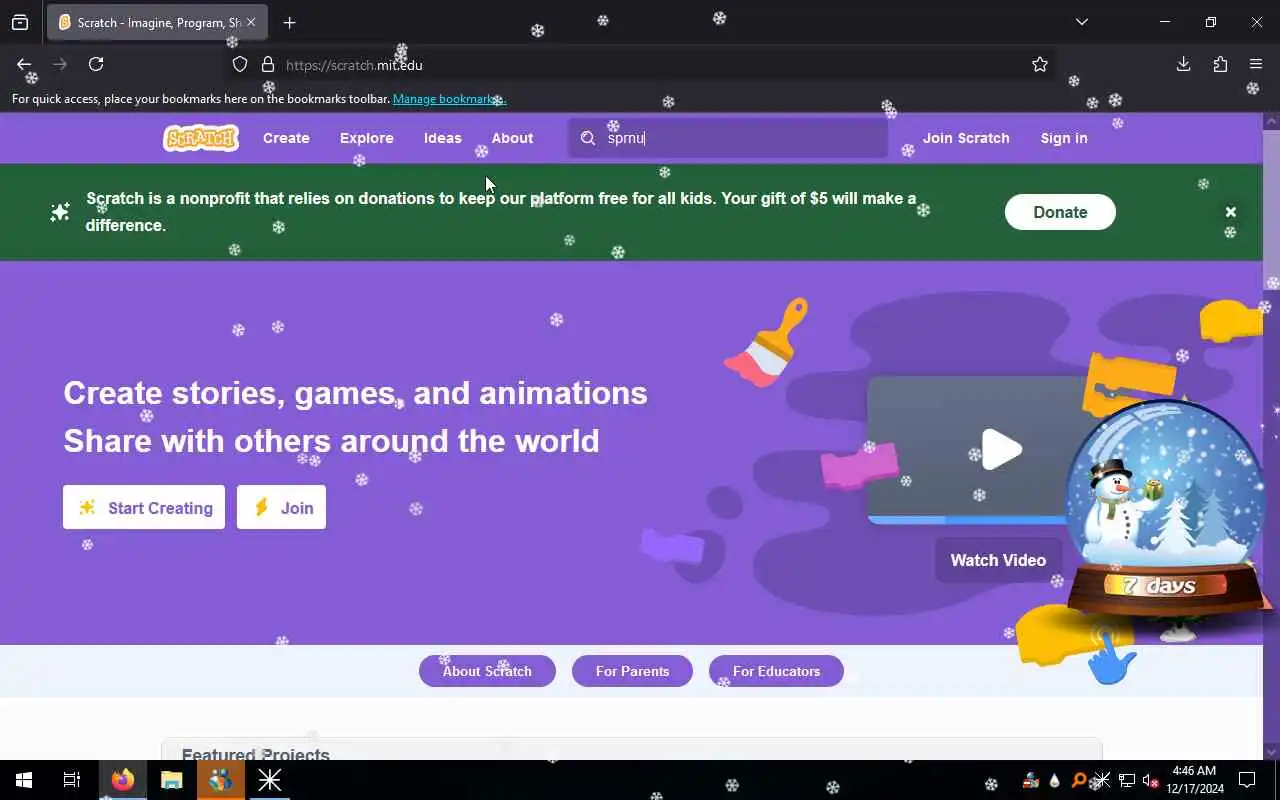Click Start Creating button
This screenshot has height=800, width=1280.
click(144, 508)
